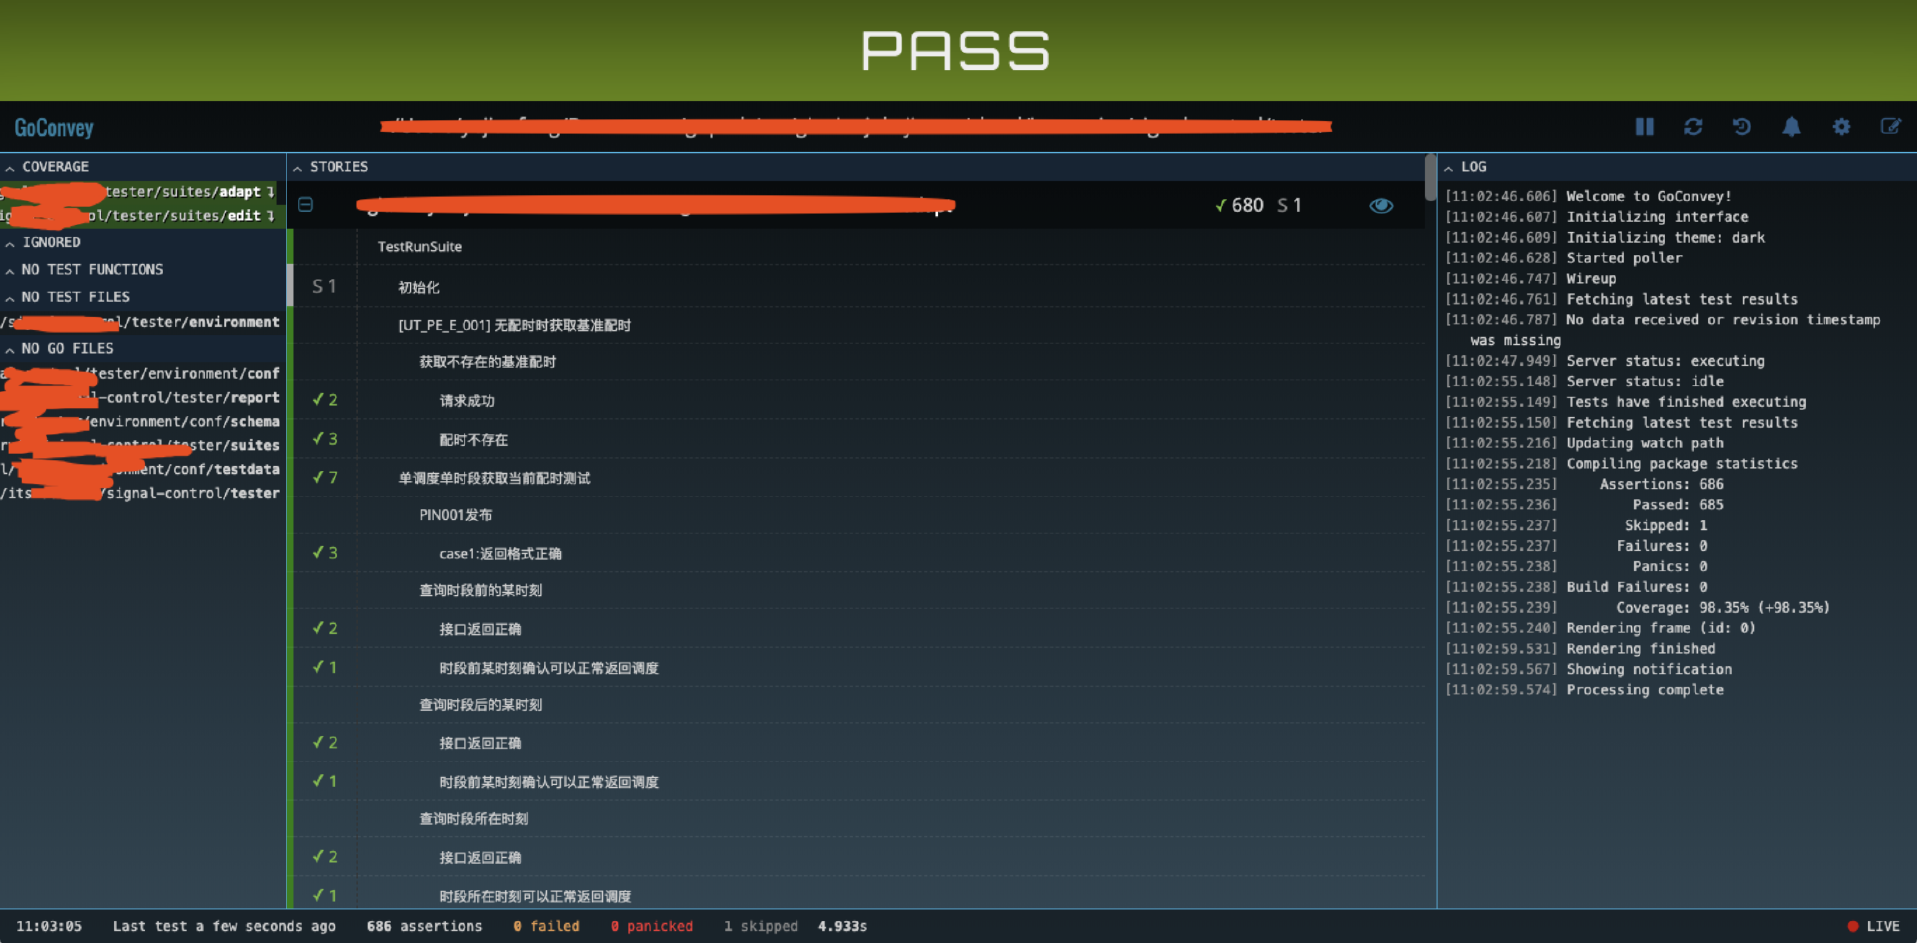Collapse the STORIES panel

331,167
